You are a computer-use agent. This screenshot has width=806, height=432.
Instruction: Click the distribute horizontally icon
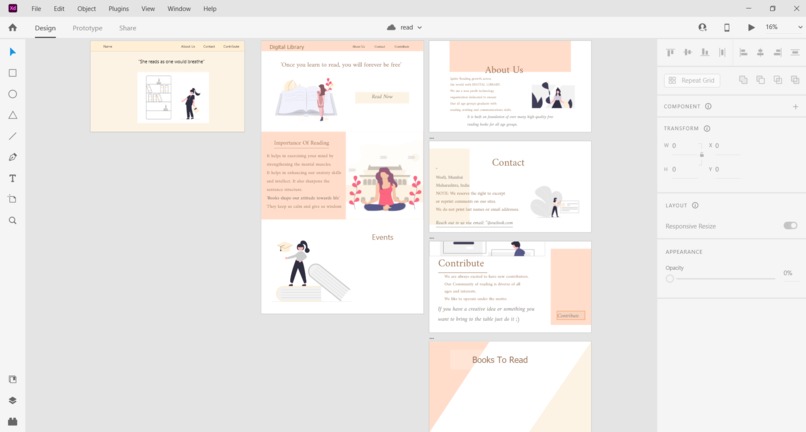pyautogui.click(x=795, y=52)
